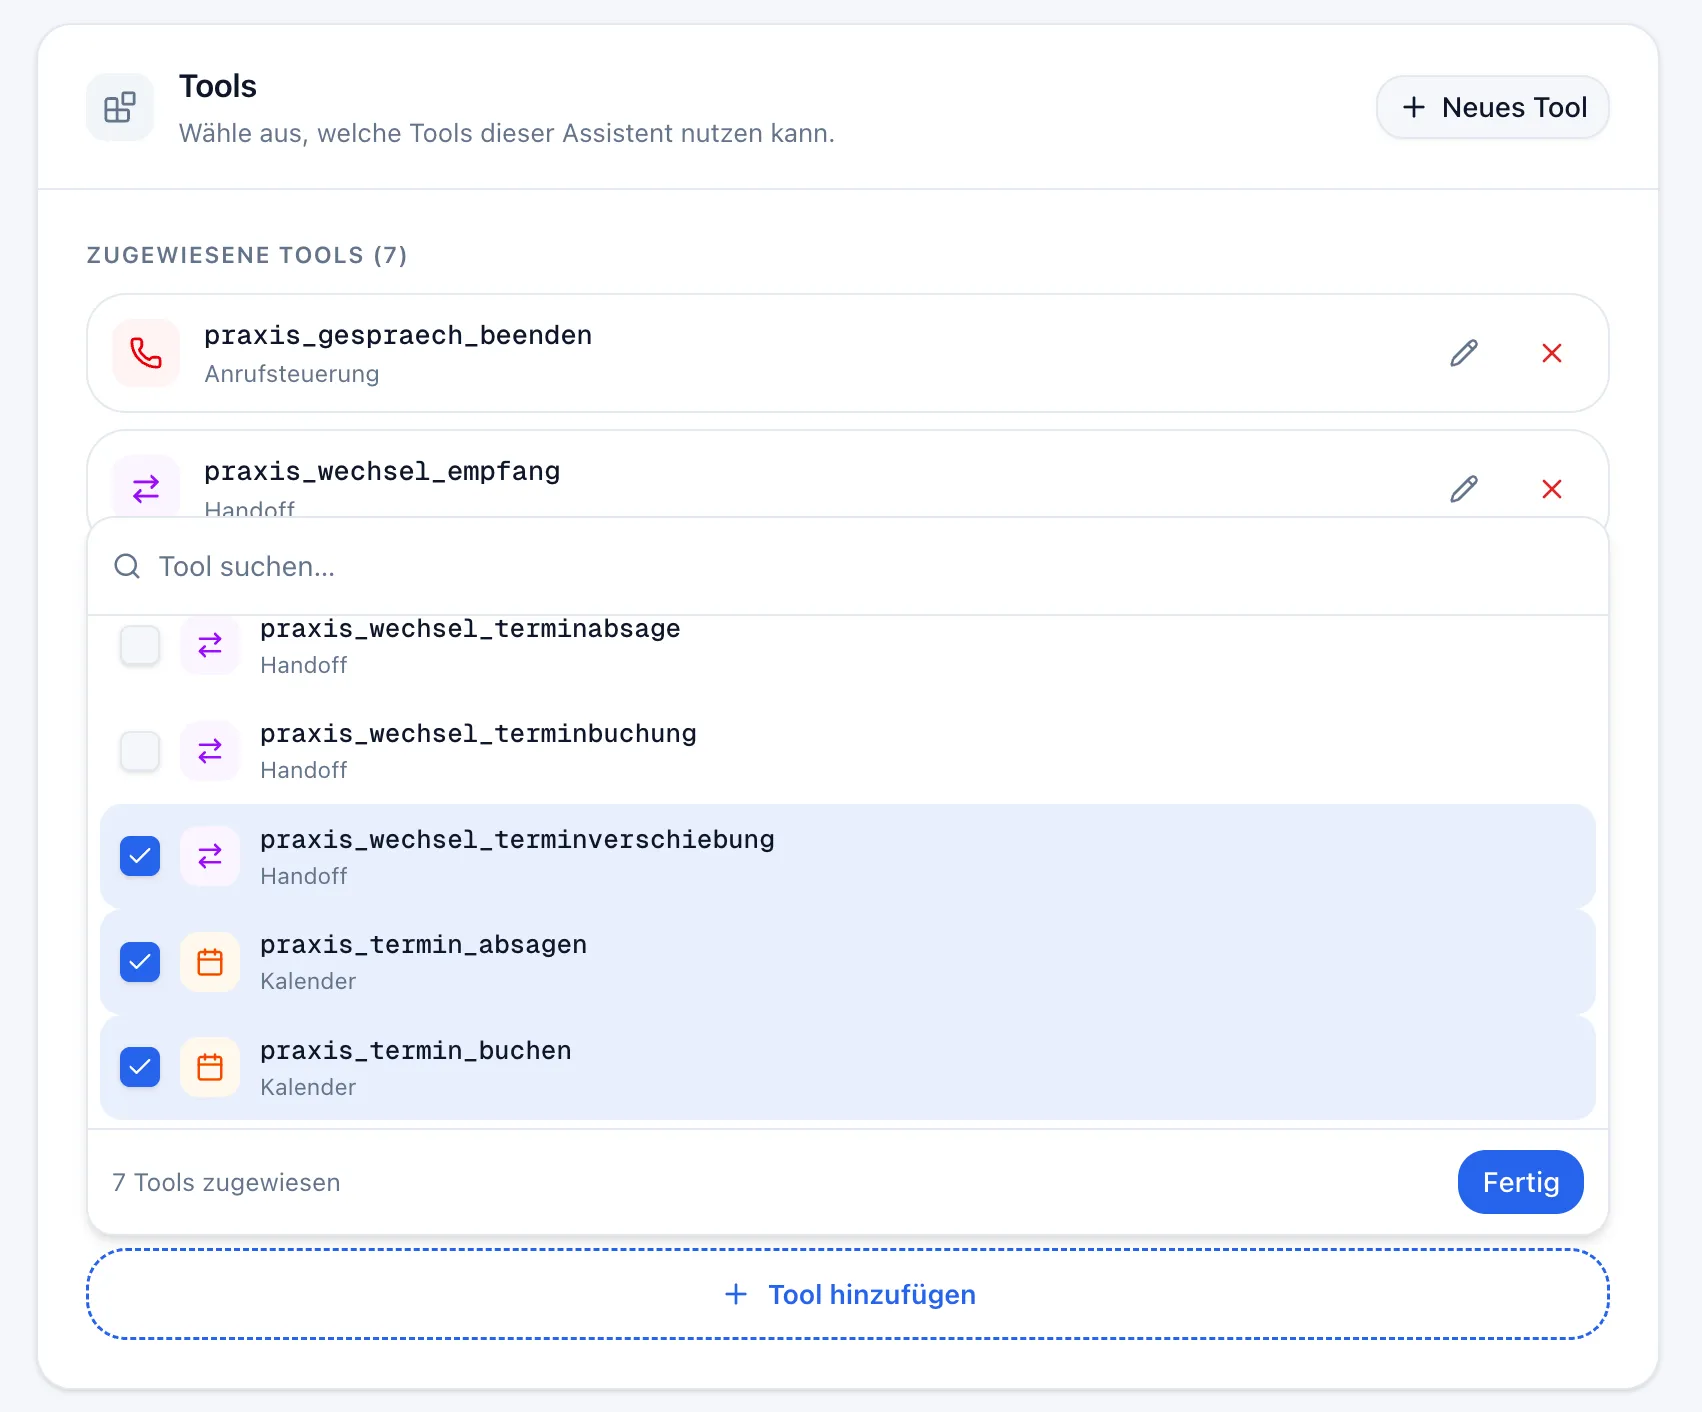
Task: Select the praxis_termin_buchen tool name
Action: [415, 1051]
